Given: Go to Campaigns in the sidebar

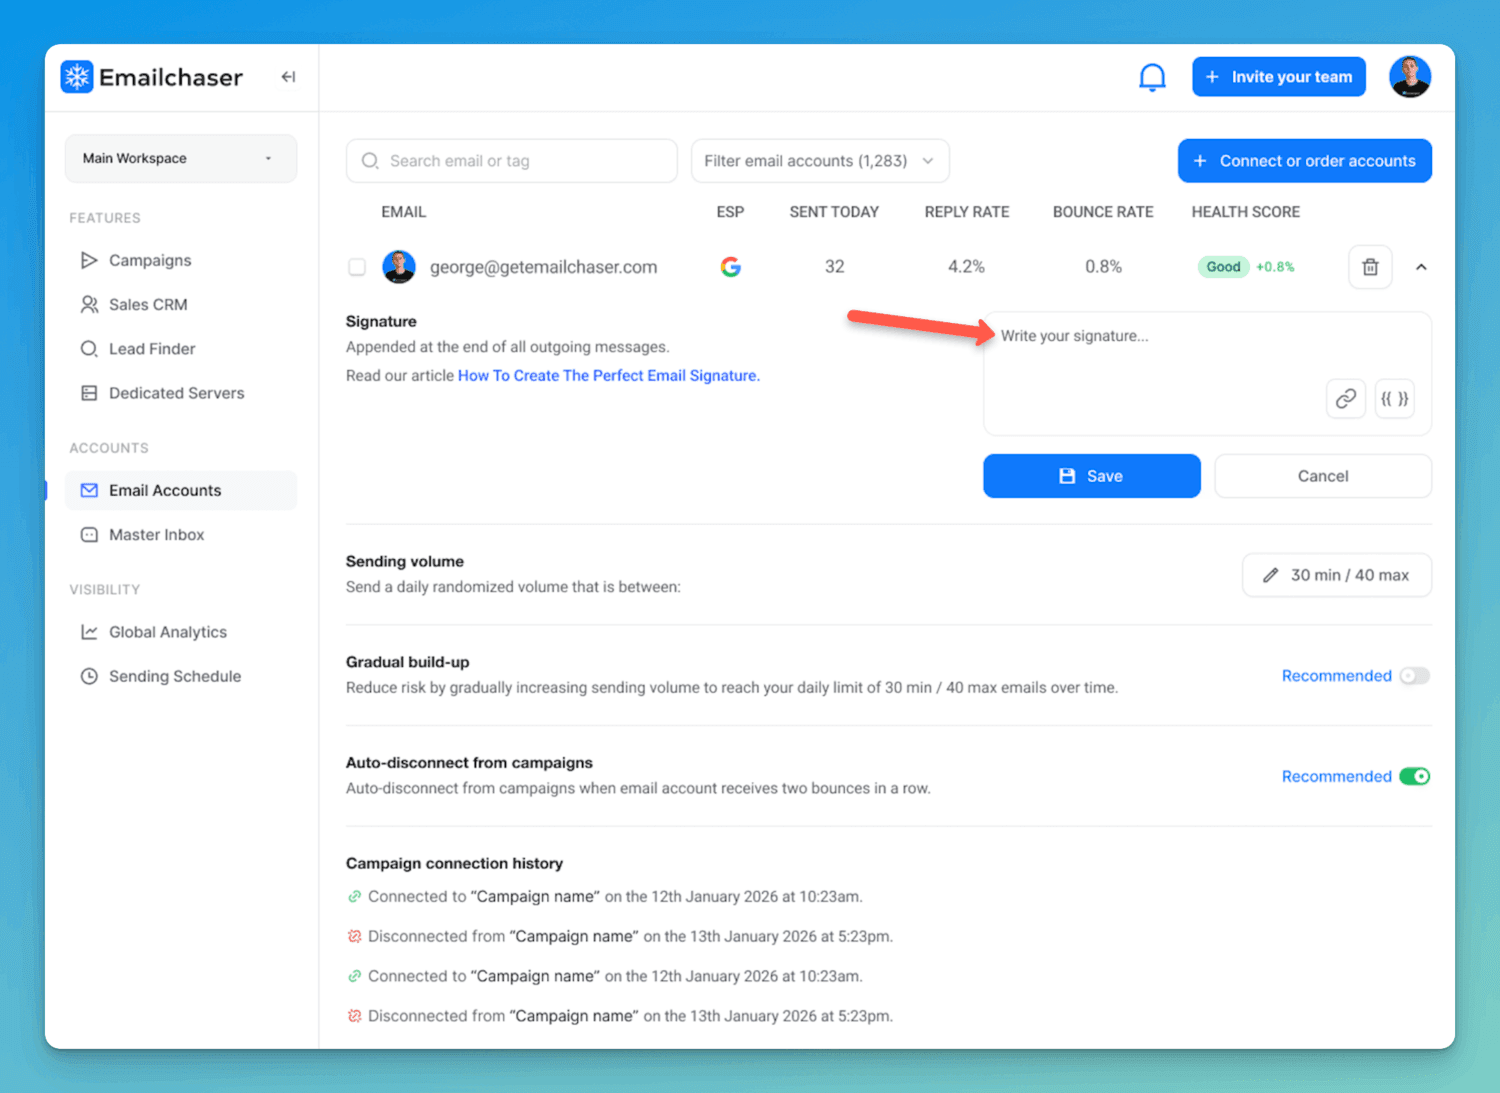Looking at the screenshot, I should click(150, 260).
